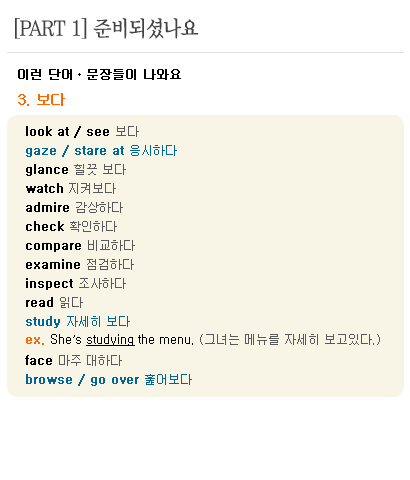Click the 'admire 감상하다' entry

tap(74, 208)
